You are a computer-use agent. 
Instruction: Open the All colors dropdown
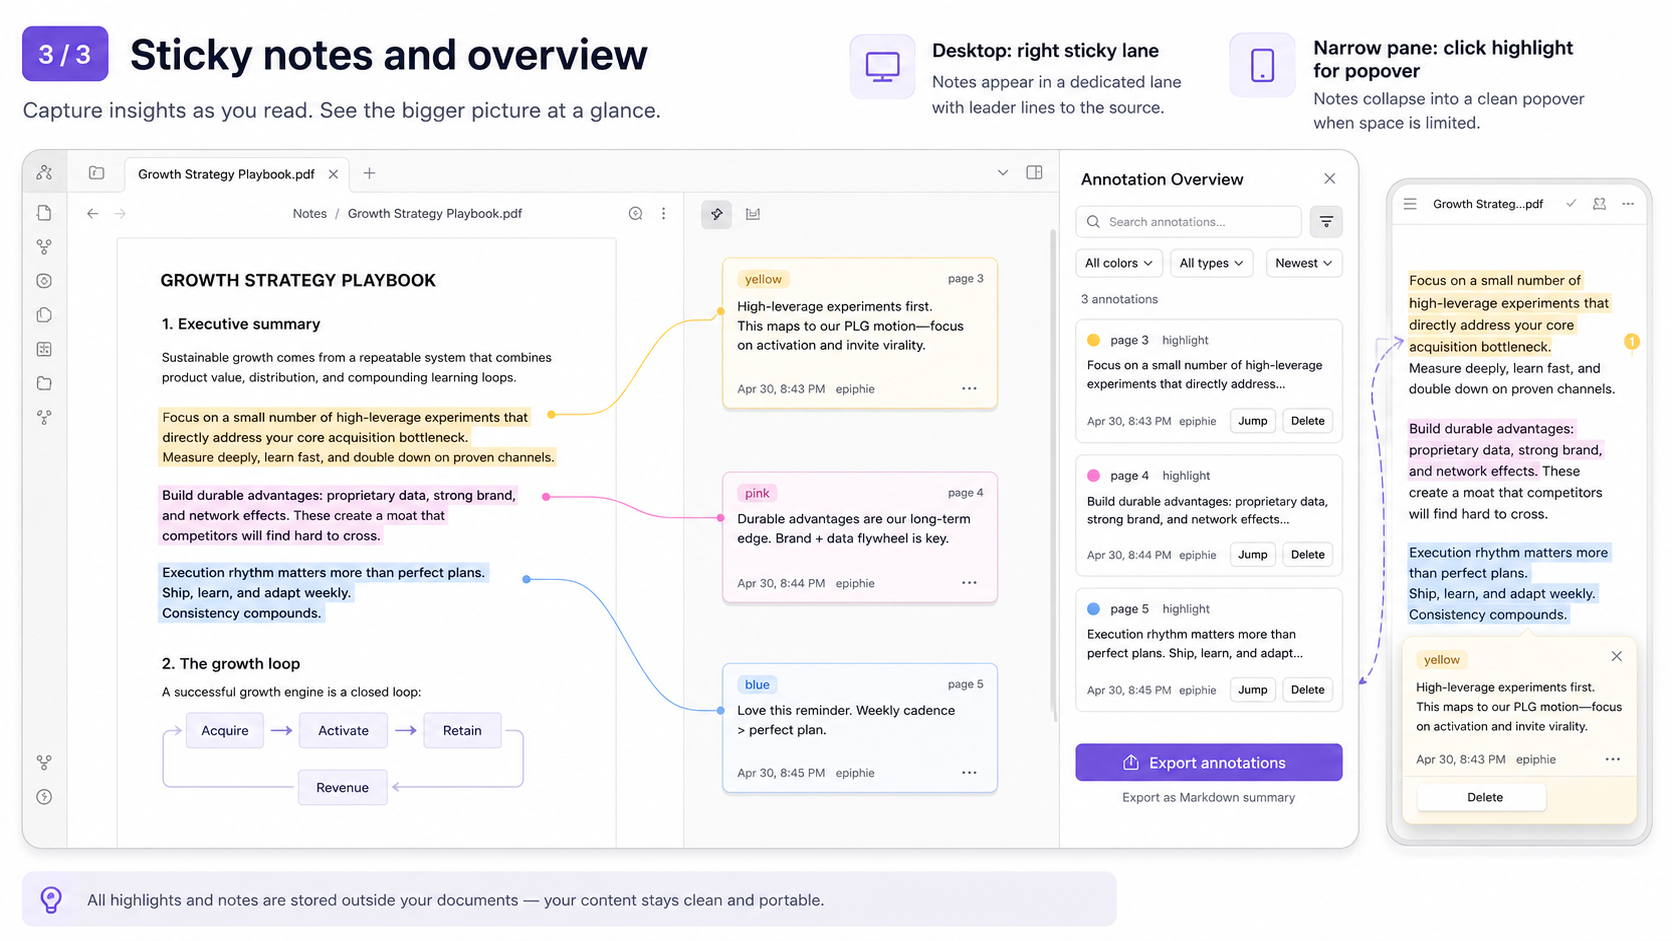tap(1119, 263)
